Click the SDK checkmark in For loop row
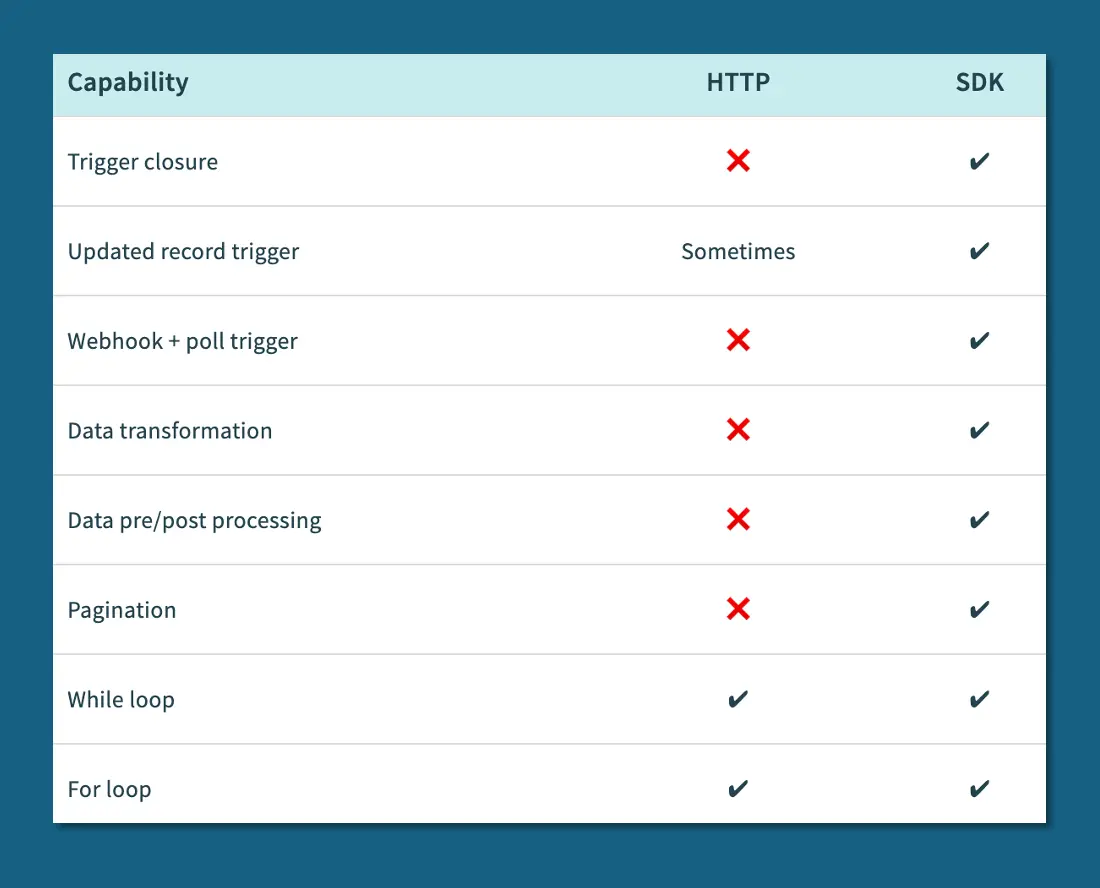The width and height of the screenshot is (1100, 888). pyautogui.click(x=979, y=789)
